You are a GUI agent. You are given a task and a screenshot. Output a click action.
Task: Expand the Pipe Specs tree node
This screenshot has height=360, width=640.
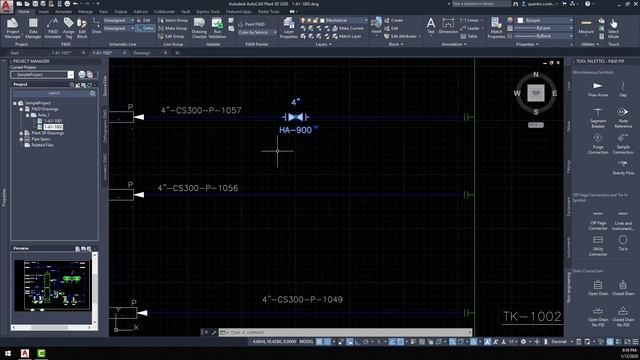pyautogui.click(x=21, y=139)
